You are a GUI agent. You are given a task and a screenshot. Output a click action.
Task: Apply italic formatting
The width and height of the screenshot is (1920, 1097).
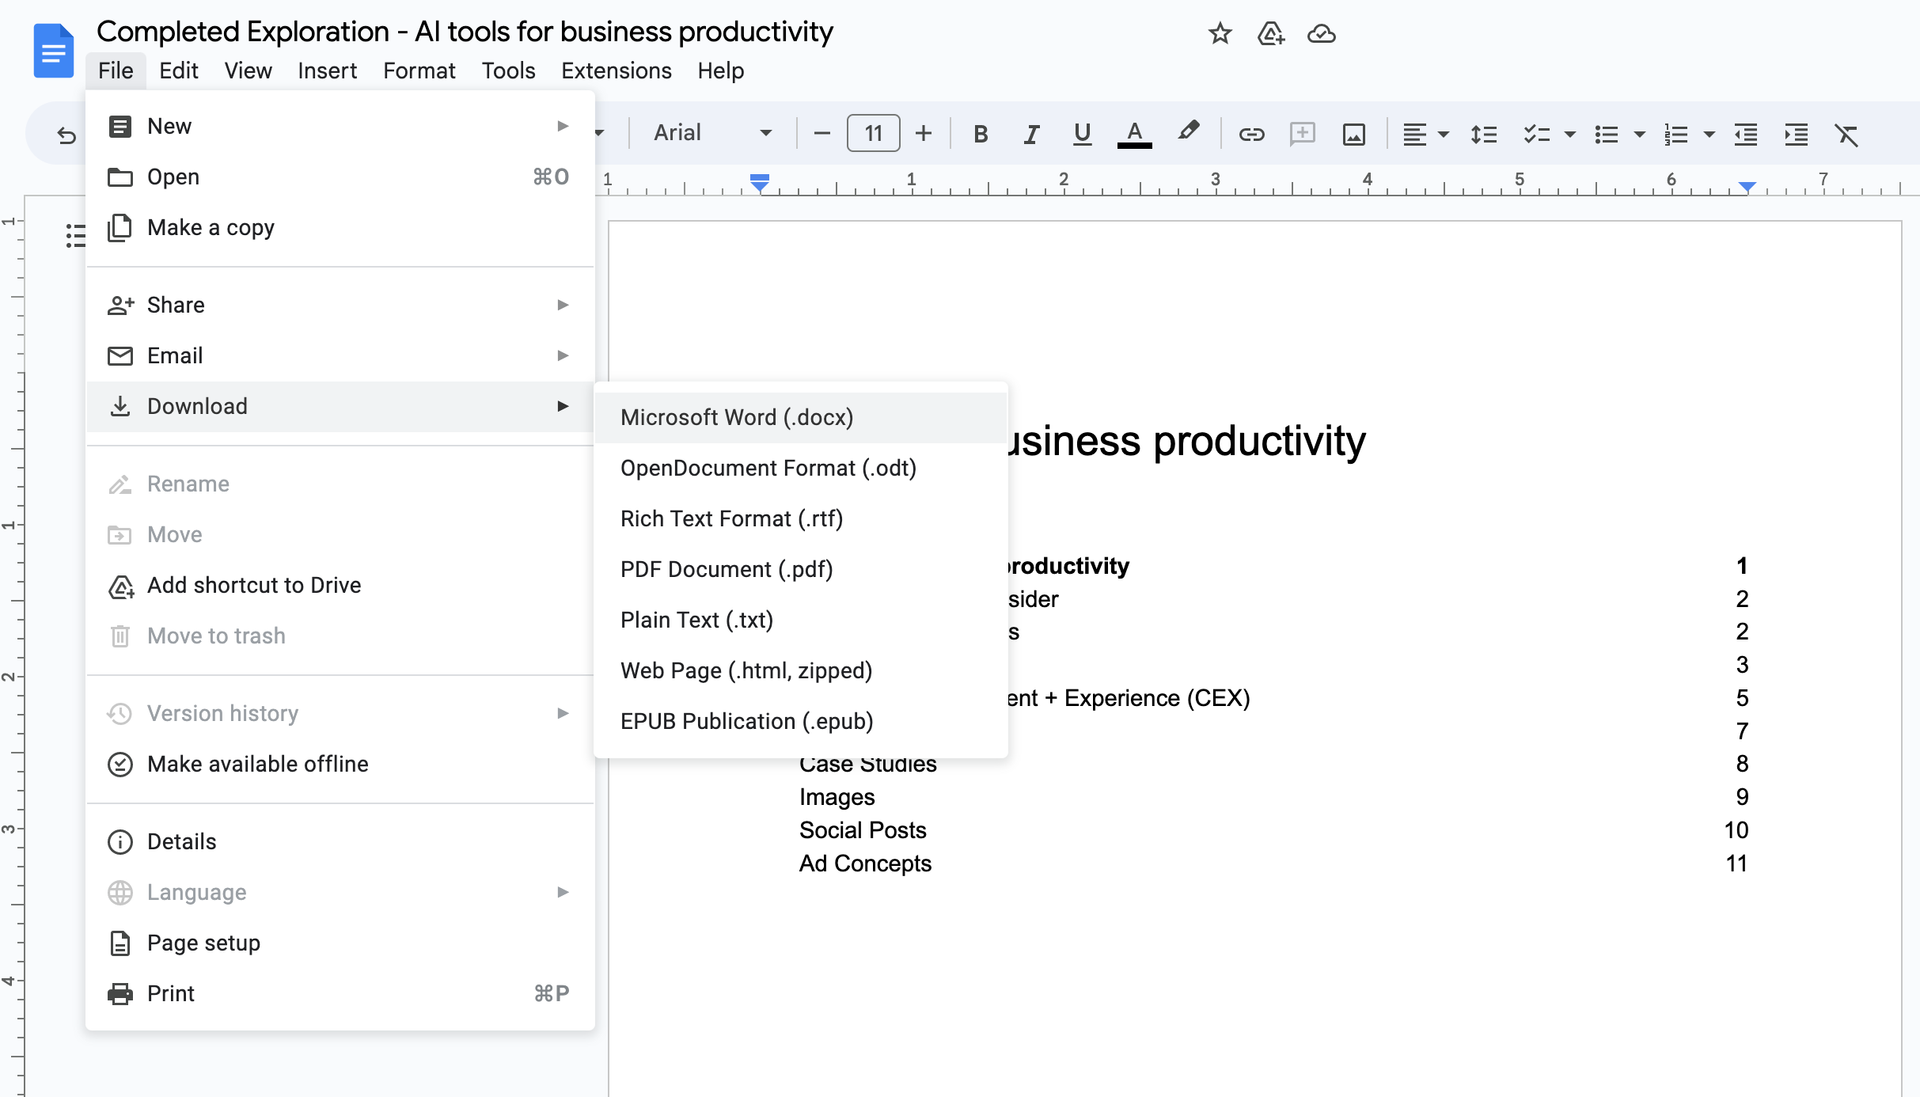(x=1031, y=133)
